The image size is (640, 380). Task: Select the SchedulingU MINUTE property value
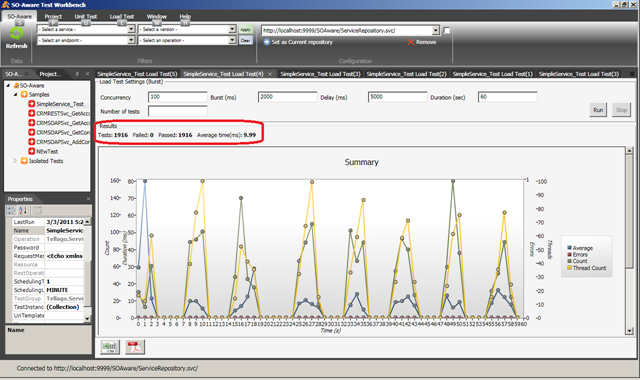(64, 290)
